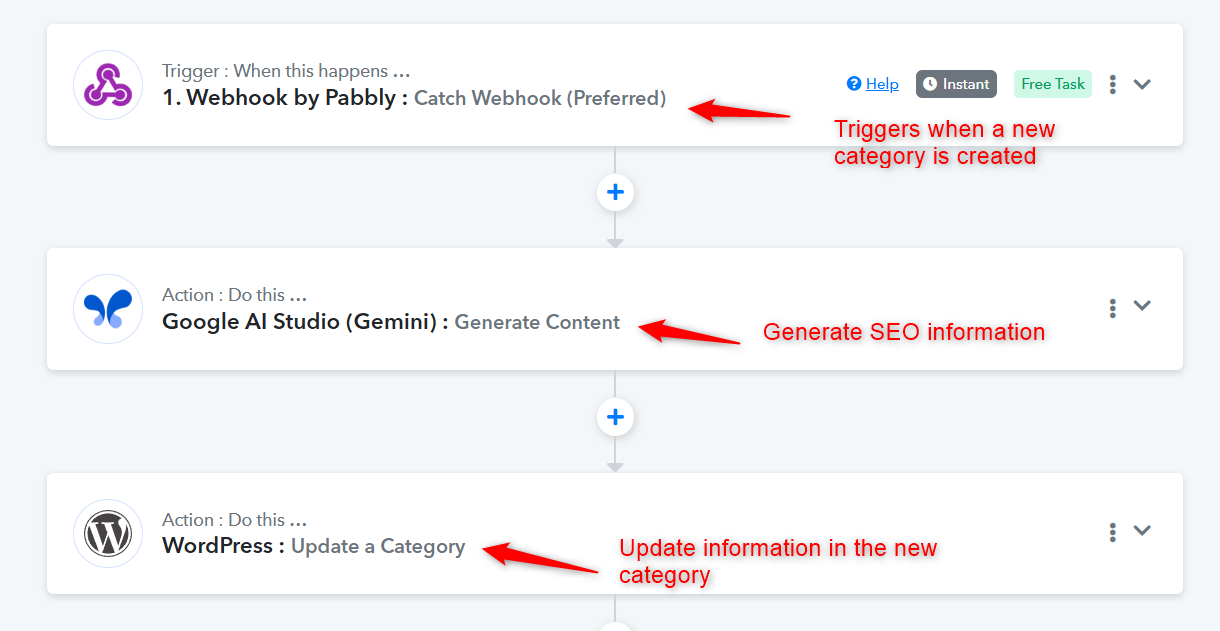Click the Free Task badge
The image size is (1220, 631).
click(x=1052, y=84)
